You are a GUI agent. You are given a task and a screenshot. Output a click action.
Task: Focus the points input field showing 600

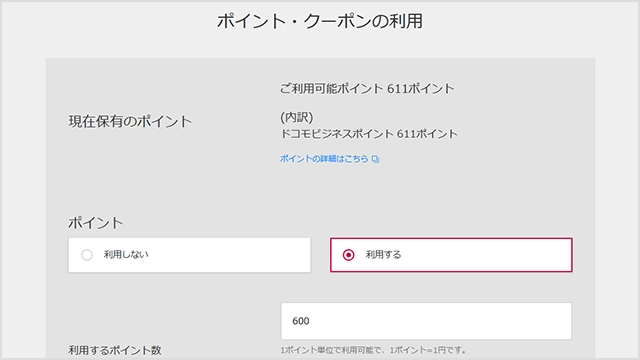(426, 321)
